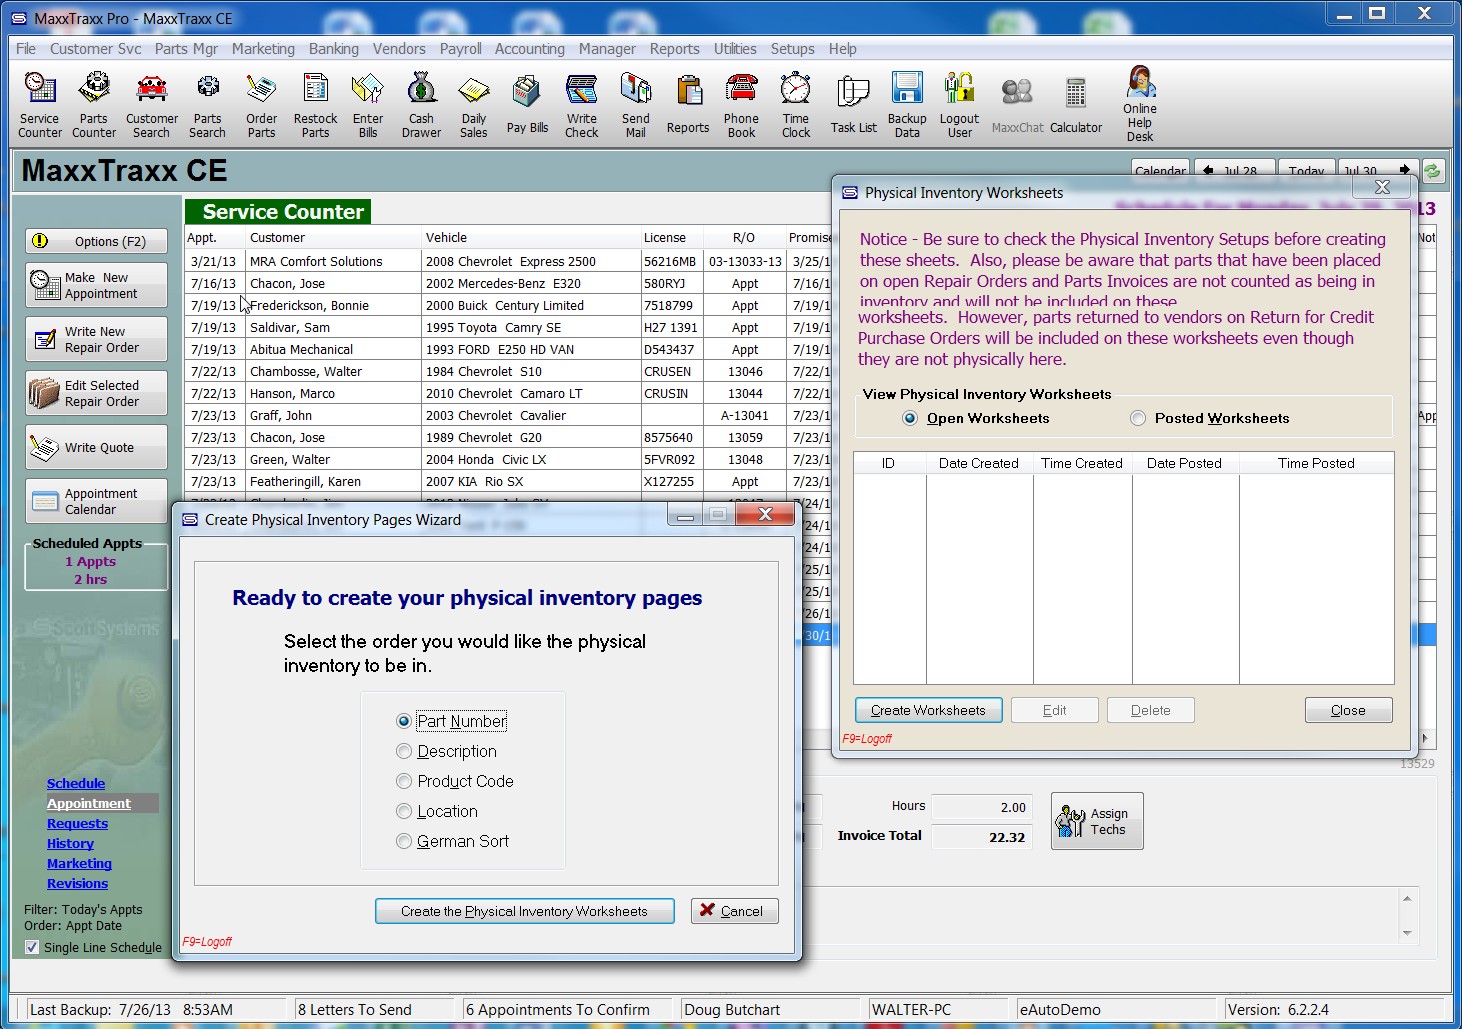Image resolution: width=1462 pixels, height=1029 pixels.
Task: Open the Parts Counter toolbar icon
Action: pyautogui.click(x=94, y=104)
